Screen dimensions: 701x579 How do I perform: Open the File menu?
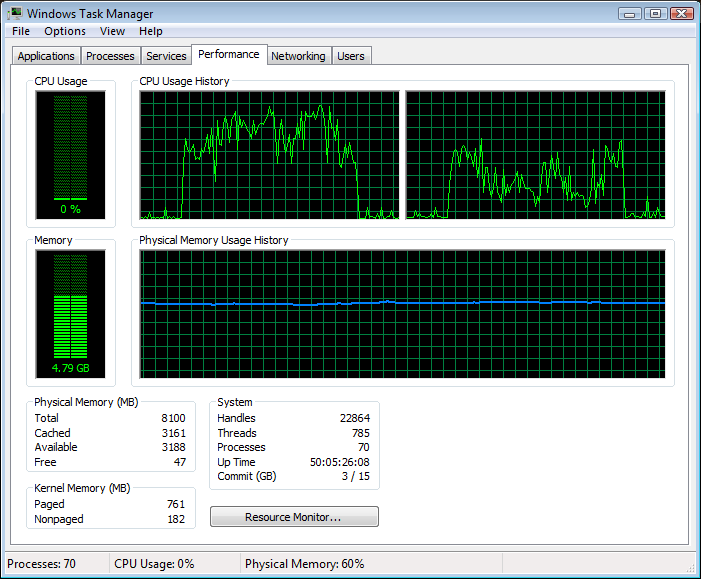click(x=21, y=31)
